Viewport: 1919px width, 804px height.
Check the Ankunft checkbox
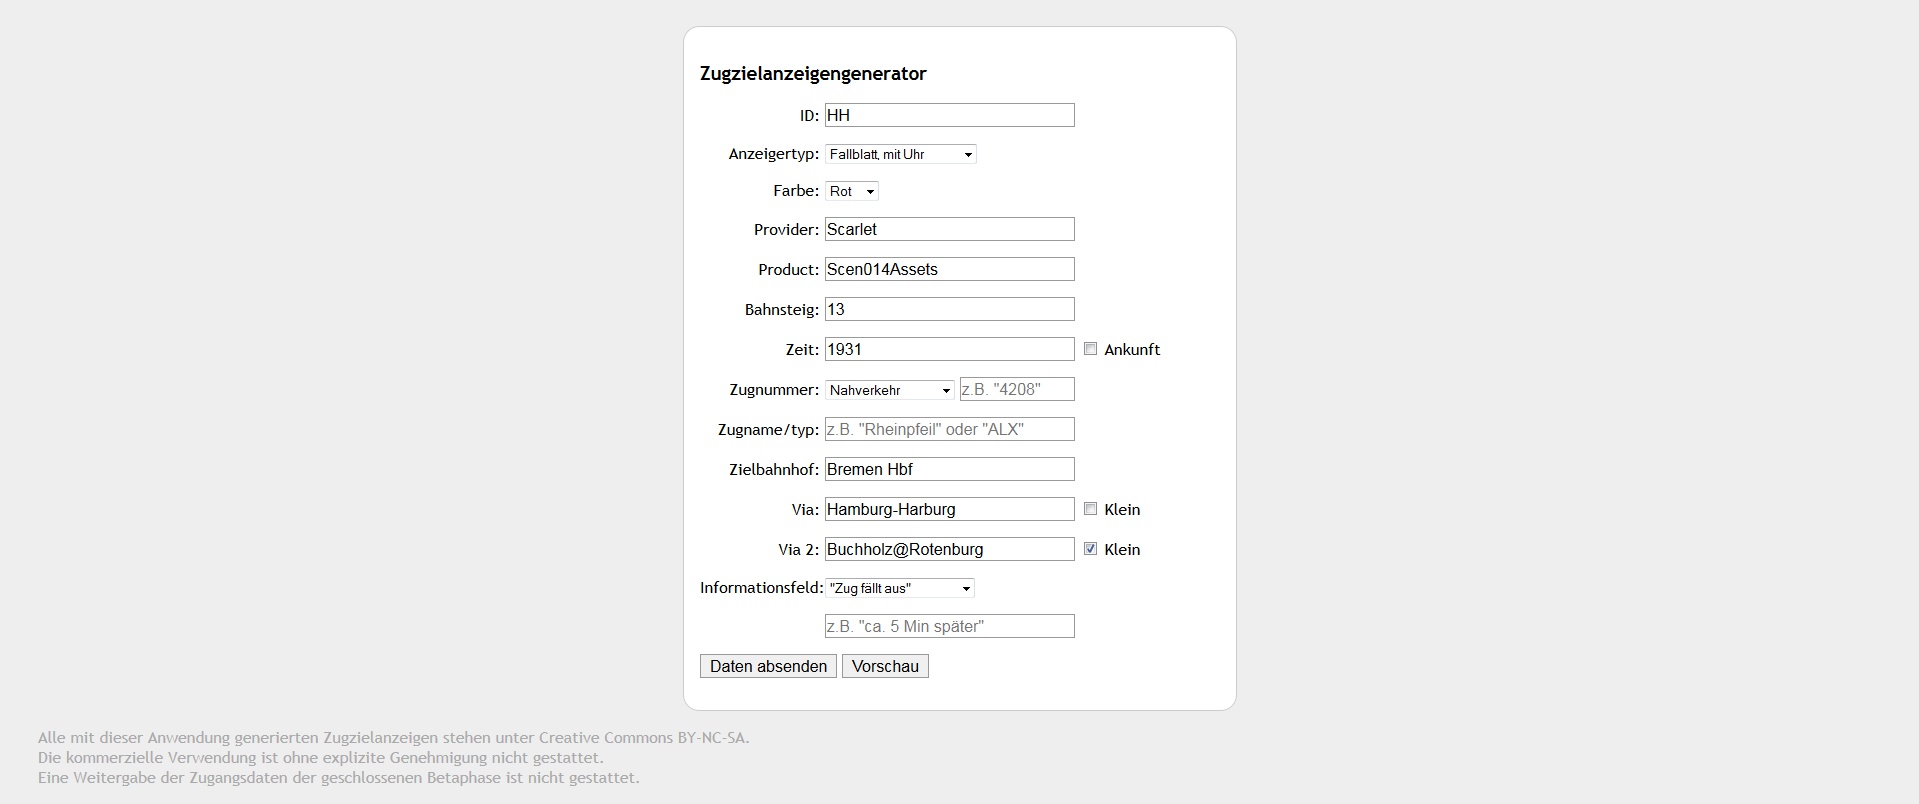[x=1091, y=349]
